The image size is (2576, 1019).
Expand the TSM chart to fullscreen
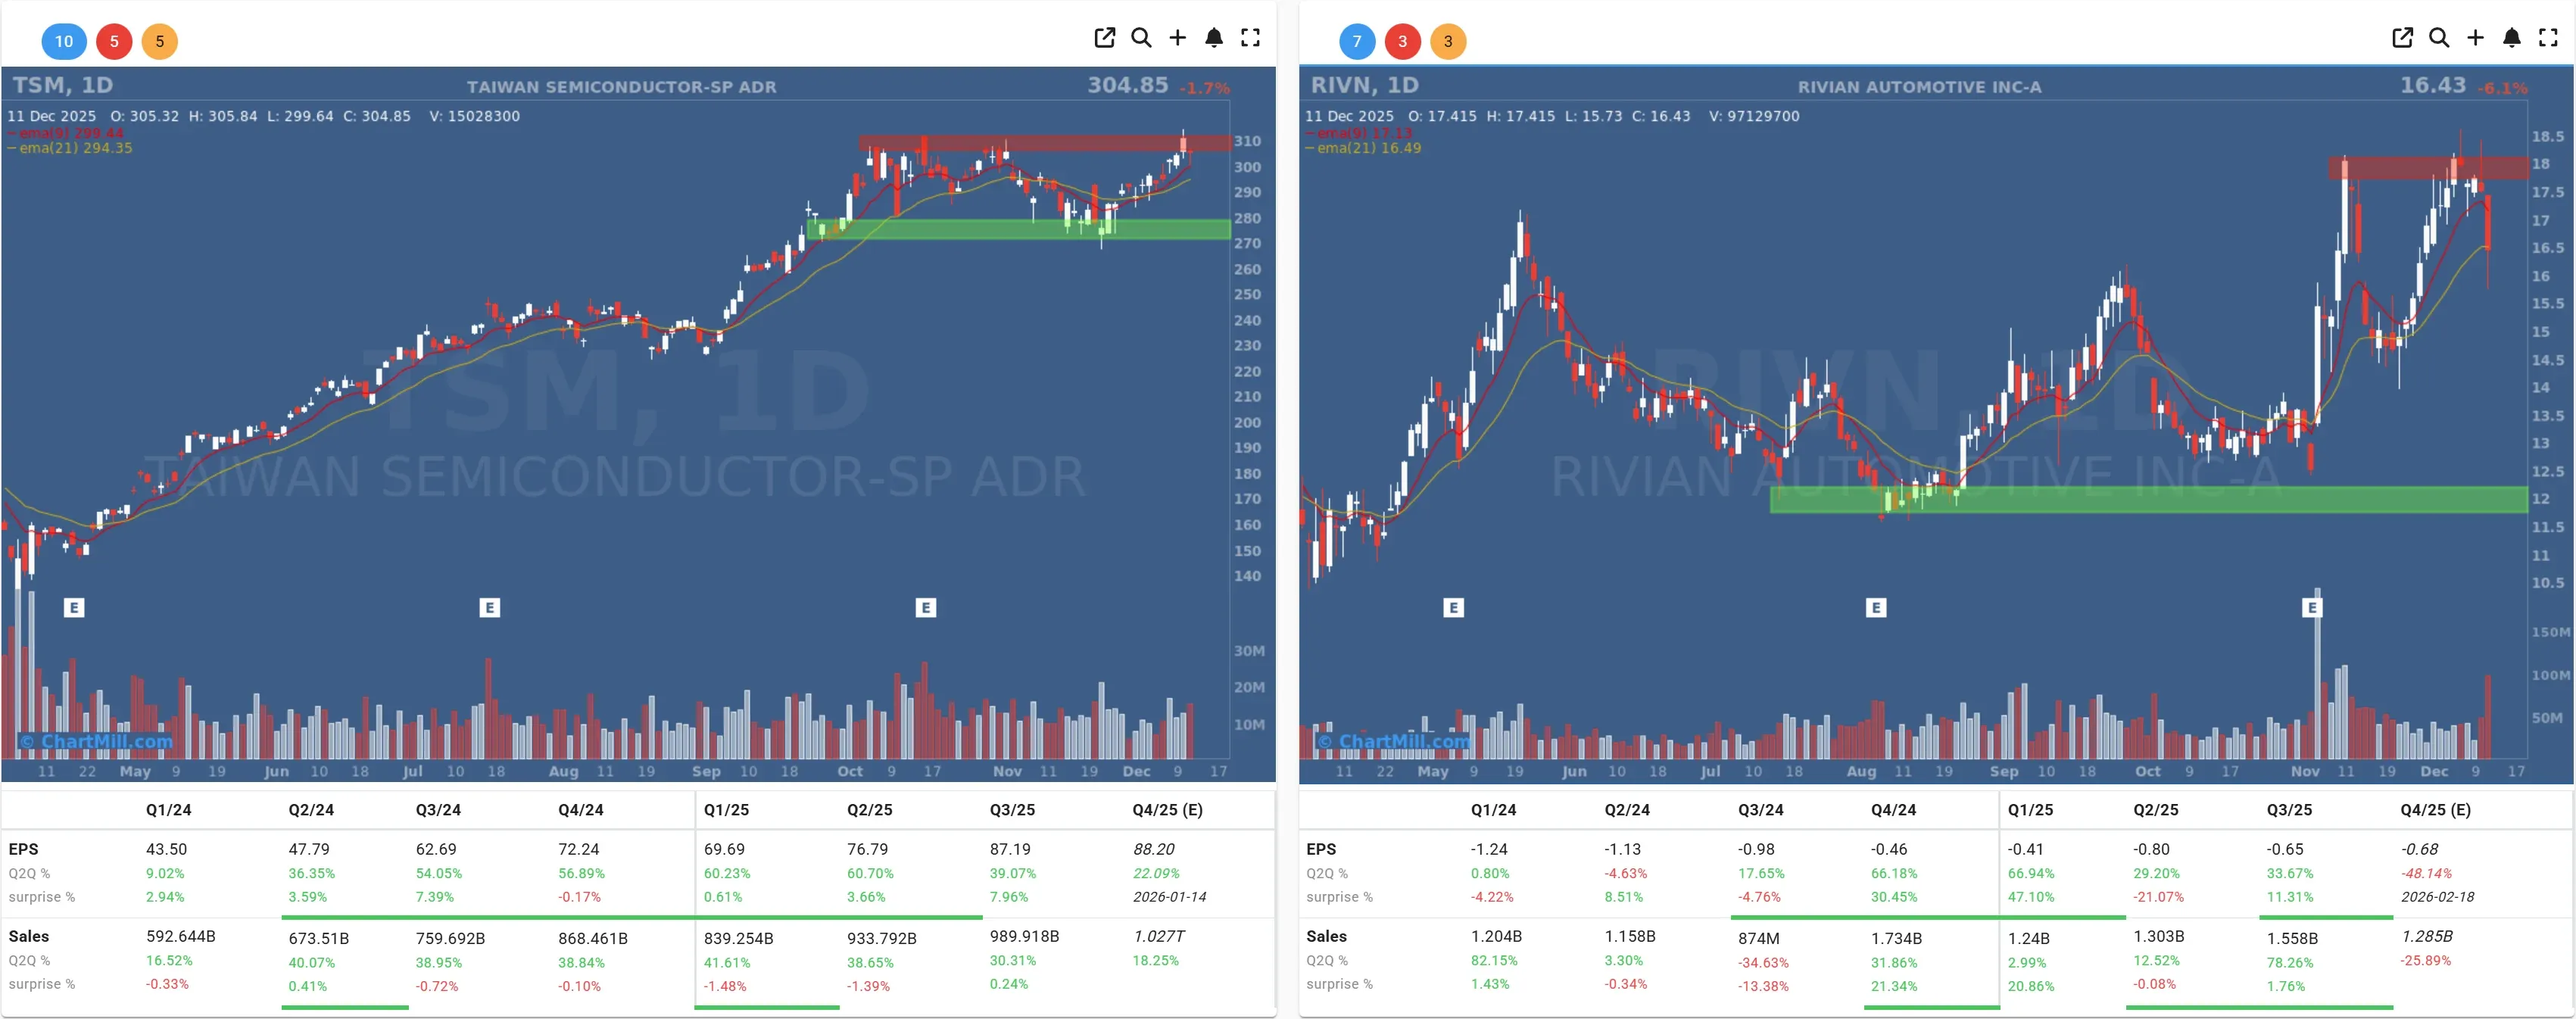[1251, 38]
